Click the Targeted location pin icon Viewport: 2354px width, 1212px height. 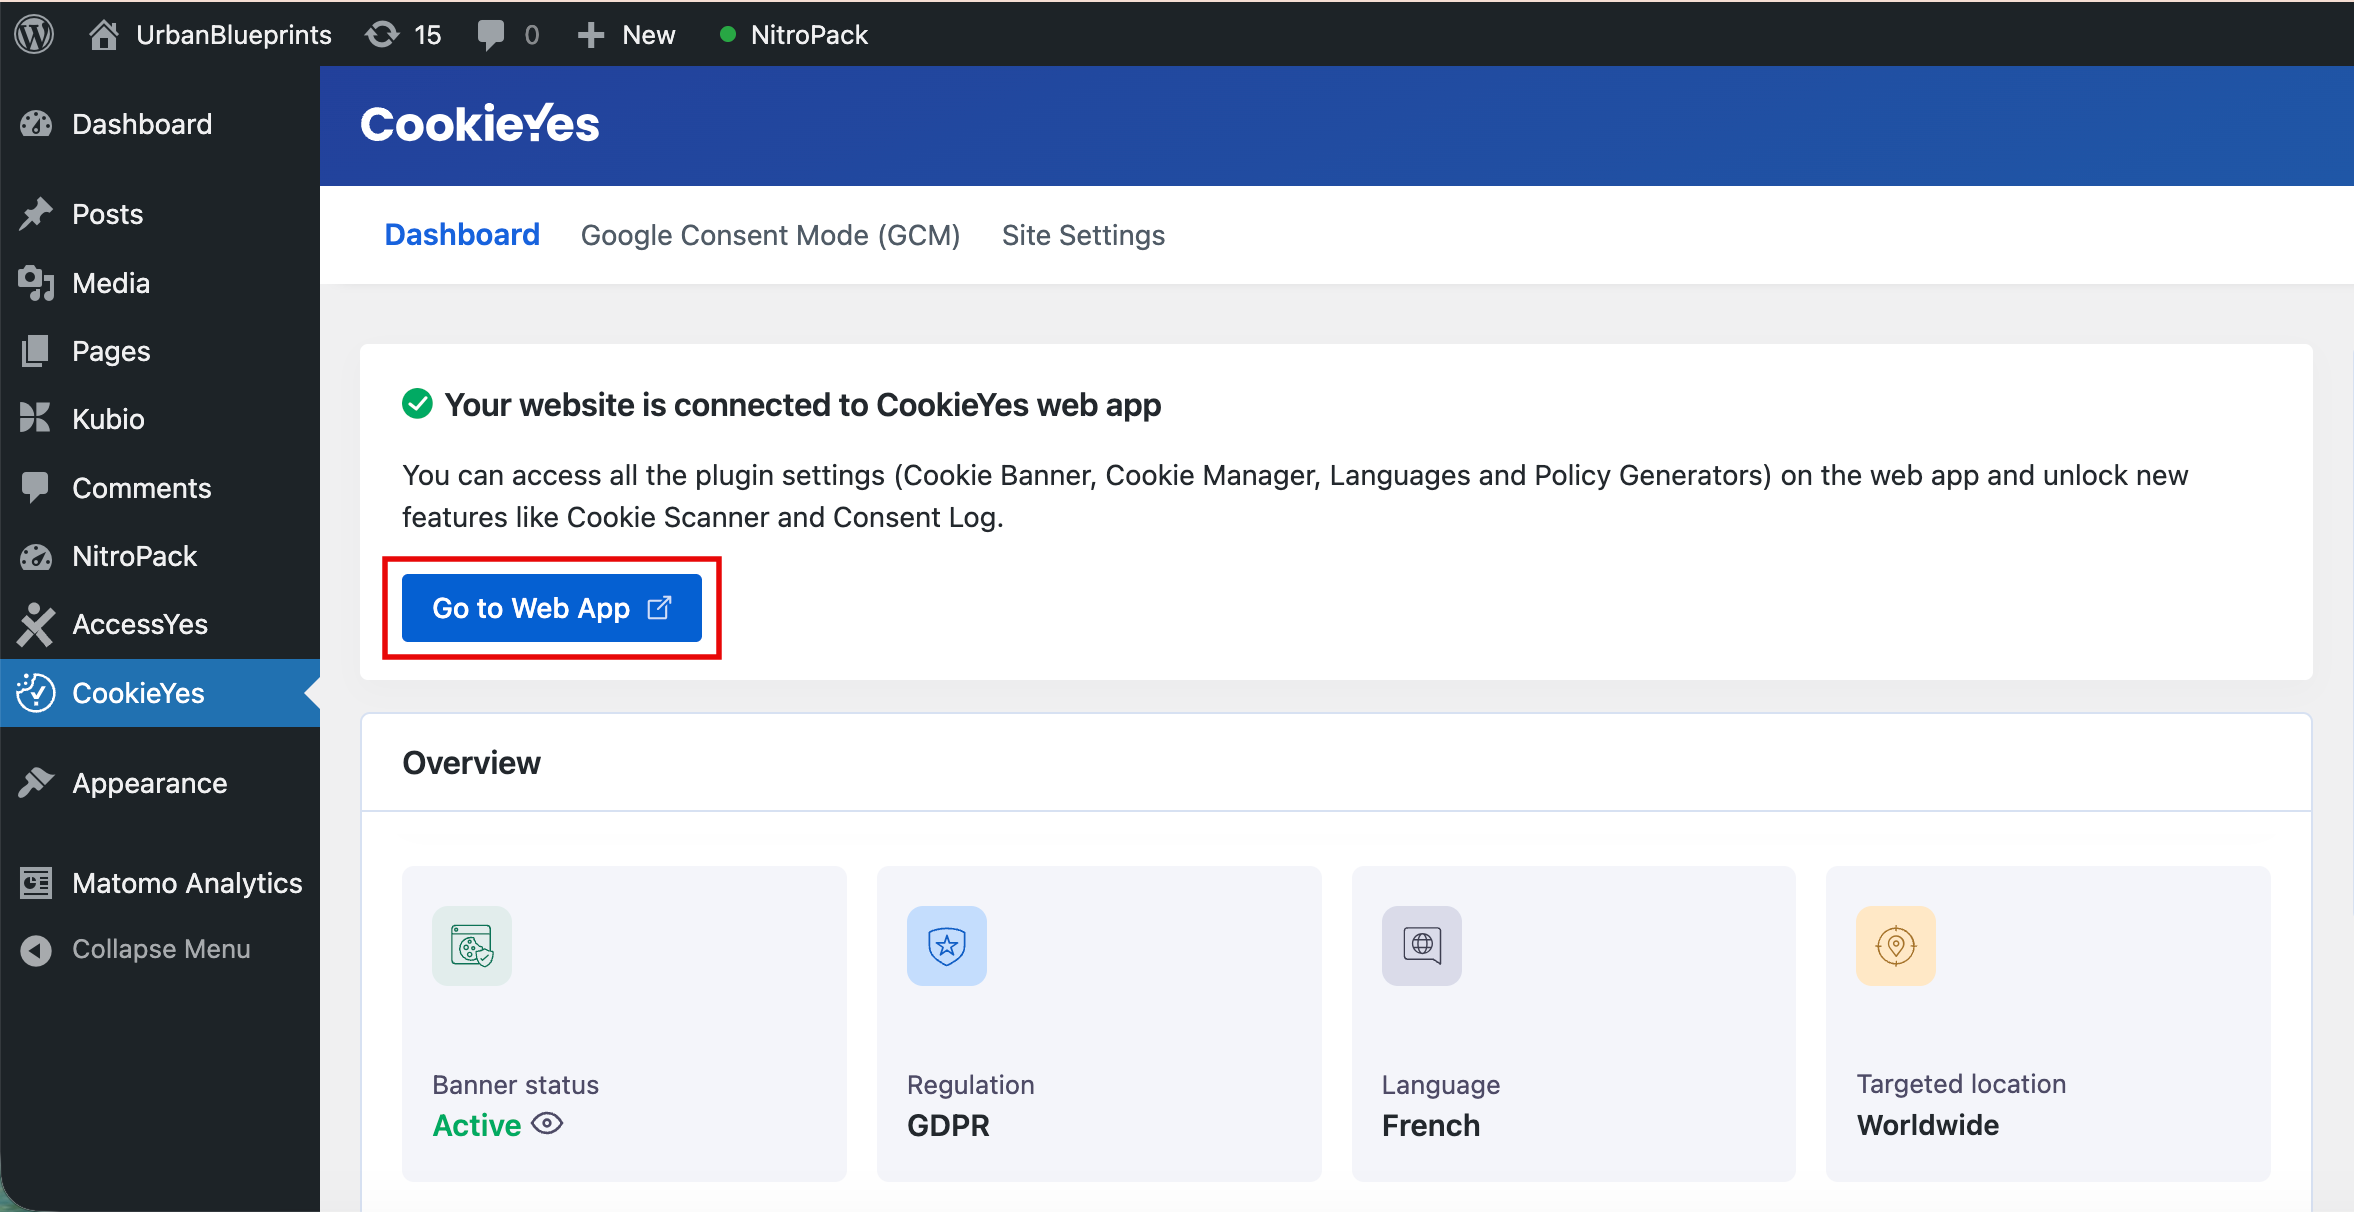point(1895,945)
